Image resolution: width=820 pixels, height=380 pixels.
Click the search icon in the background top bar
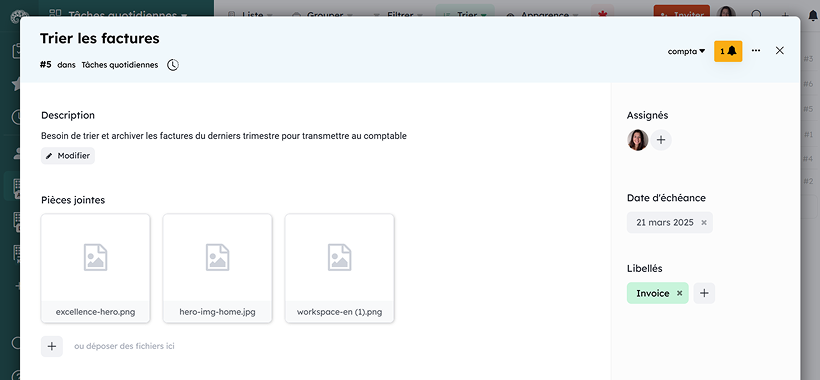[x=756, y=15]
